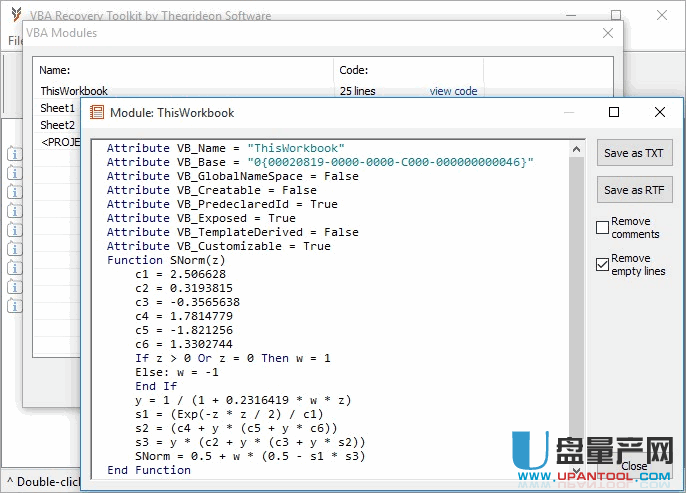
Task: Open view code link for ThisWorkbook
Action: pyautogui.click(x=453, y=91)
